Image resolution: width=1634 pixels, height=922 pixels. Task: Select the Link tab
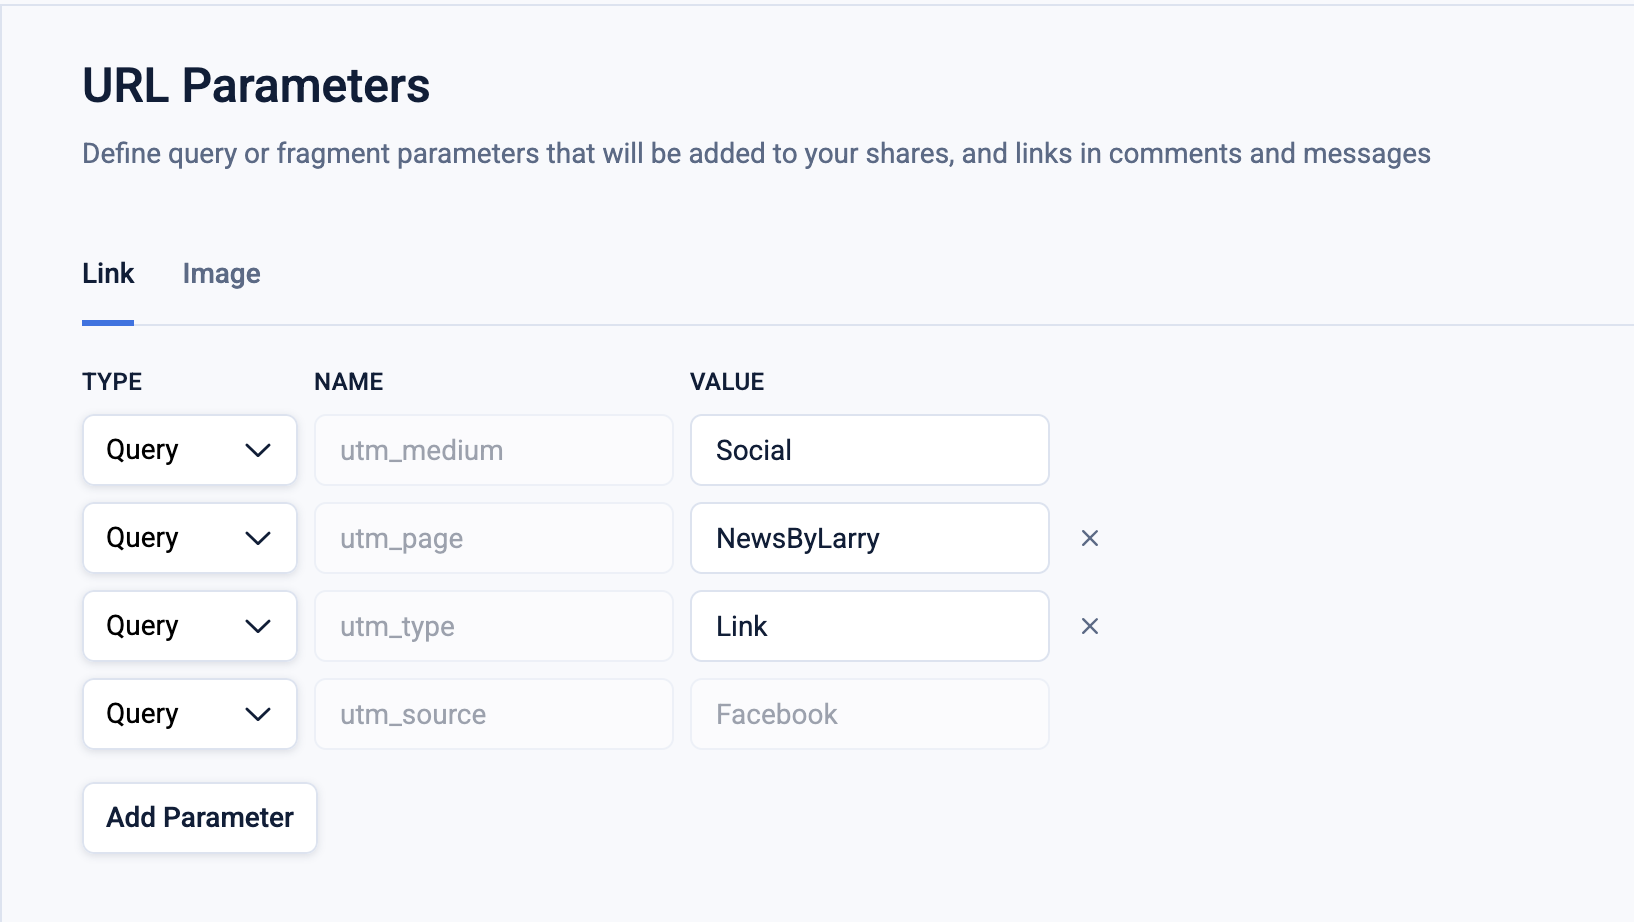(x=108, y=274)
